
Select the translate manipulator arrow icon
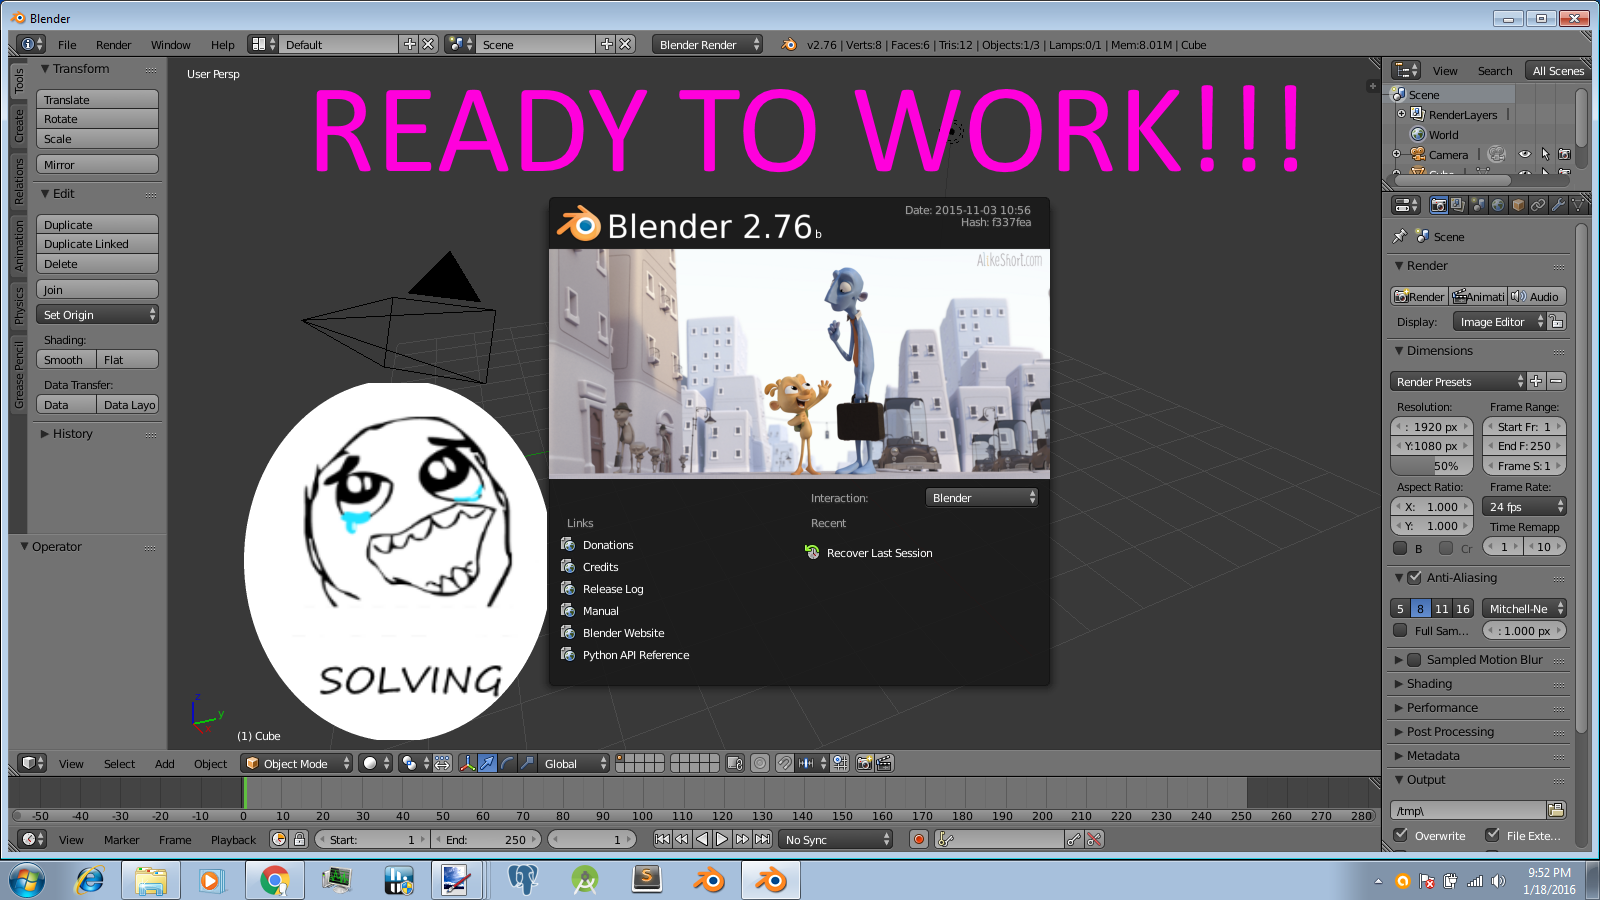click(487, 763)
